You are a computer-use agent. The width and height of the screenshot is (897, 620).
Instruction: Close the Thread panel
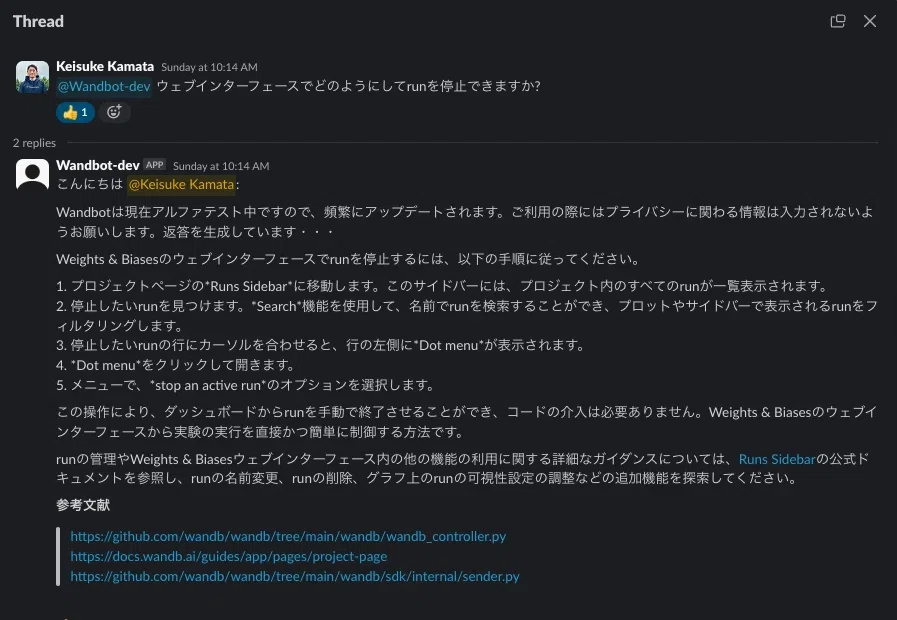click(870, 21)
